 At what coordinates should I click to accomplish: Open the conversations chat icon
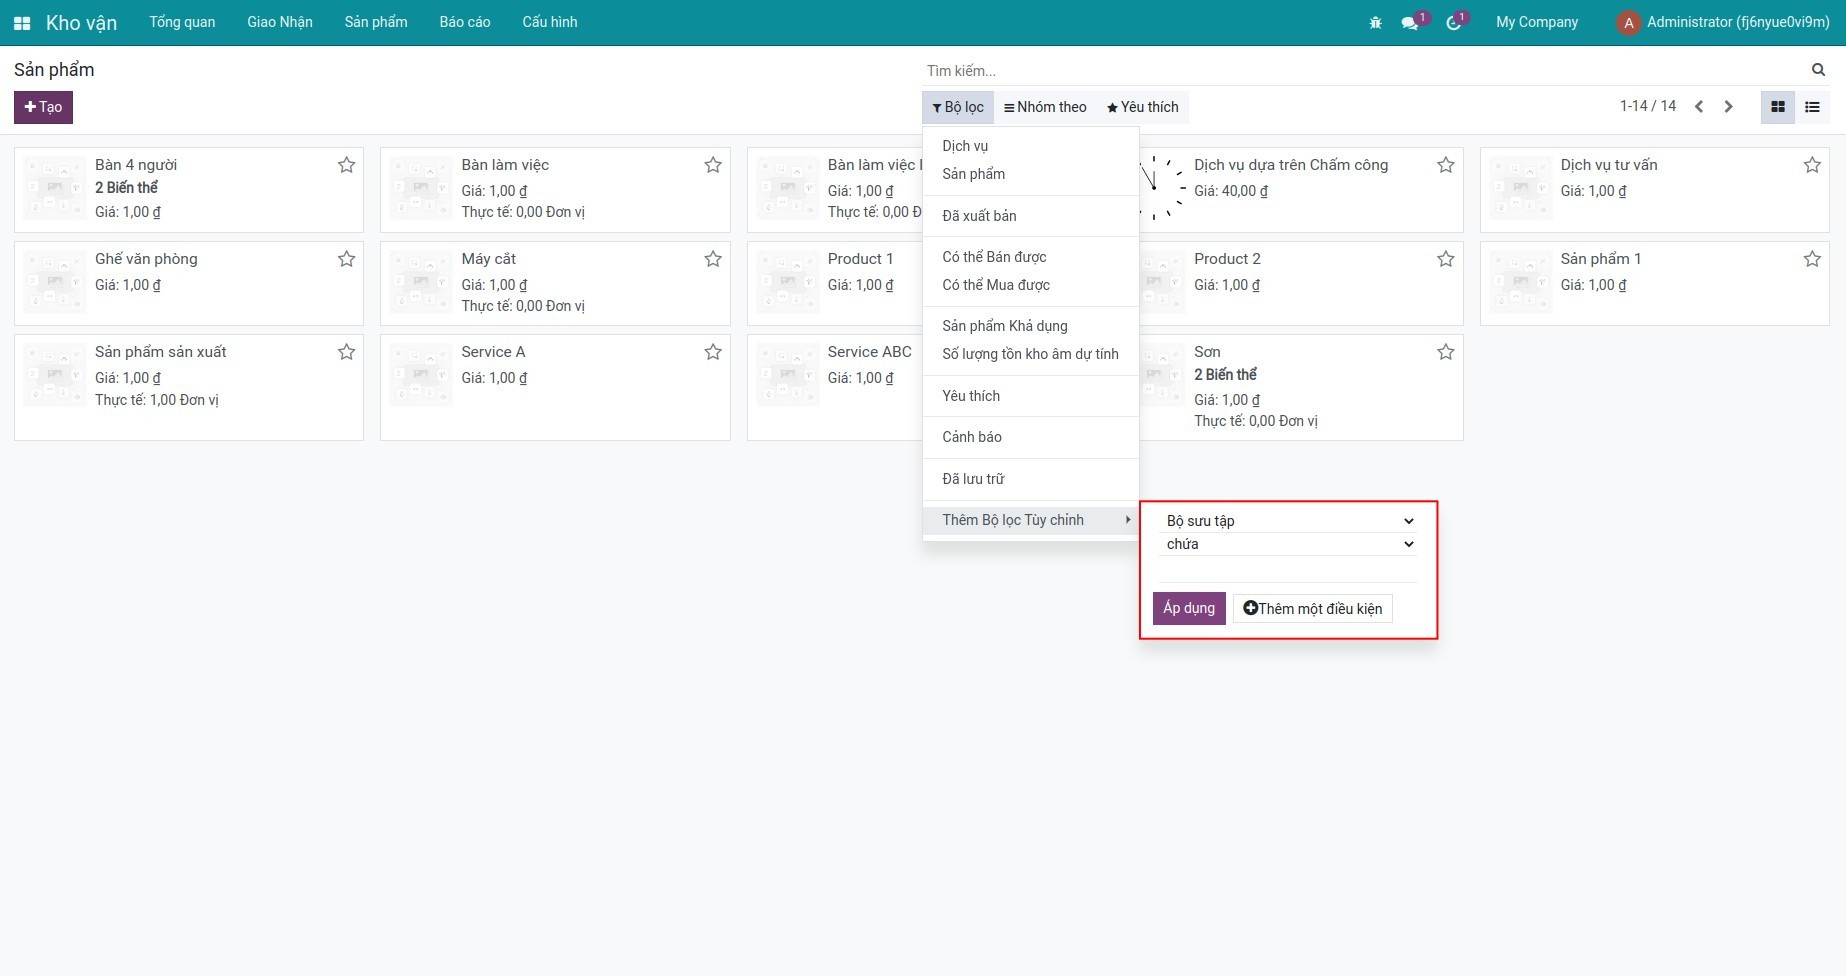[x=1410, y=23]
